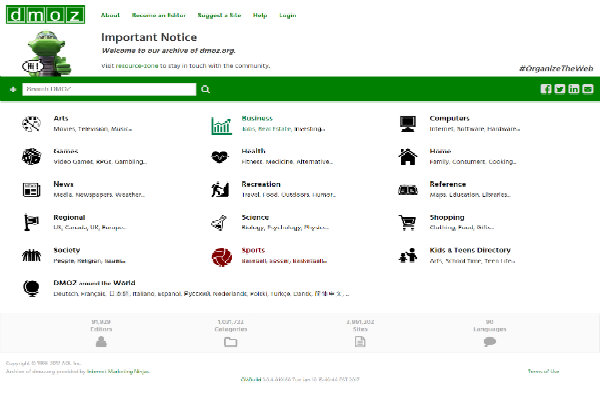The width and height of the screenshot is (600, 400).
Task: Click the Sites document icon in footer
Action: tap(360, 341)
